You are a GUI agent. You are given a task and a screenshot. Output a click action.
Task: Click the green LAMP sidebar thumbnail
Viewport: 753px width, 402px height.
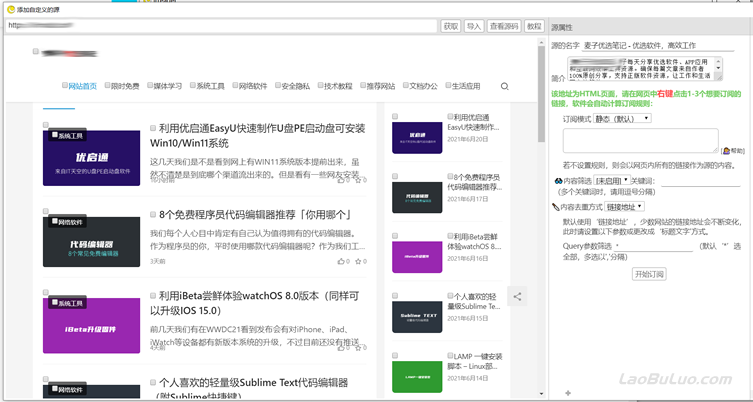tap(417, 377)
